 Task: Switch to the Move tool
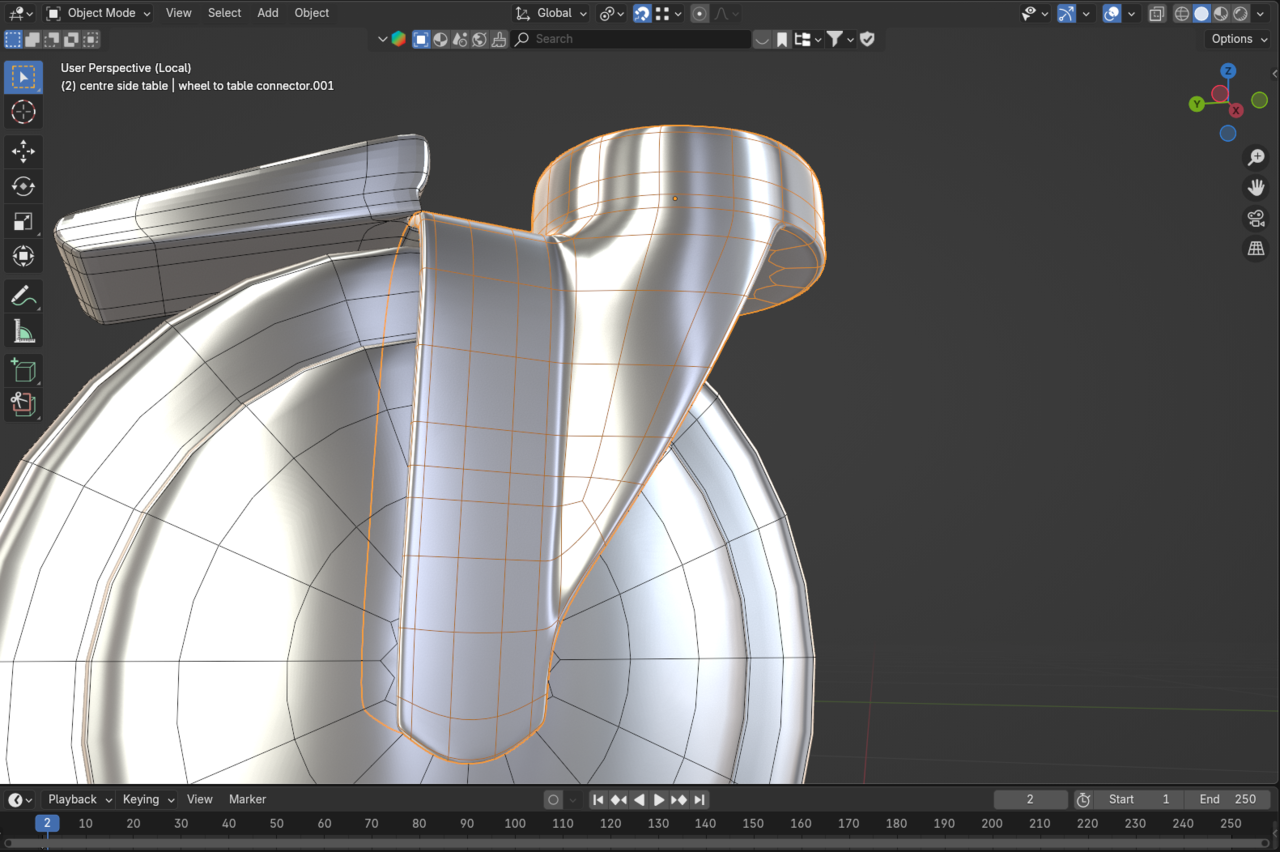(23, 151)
